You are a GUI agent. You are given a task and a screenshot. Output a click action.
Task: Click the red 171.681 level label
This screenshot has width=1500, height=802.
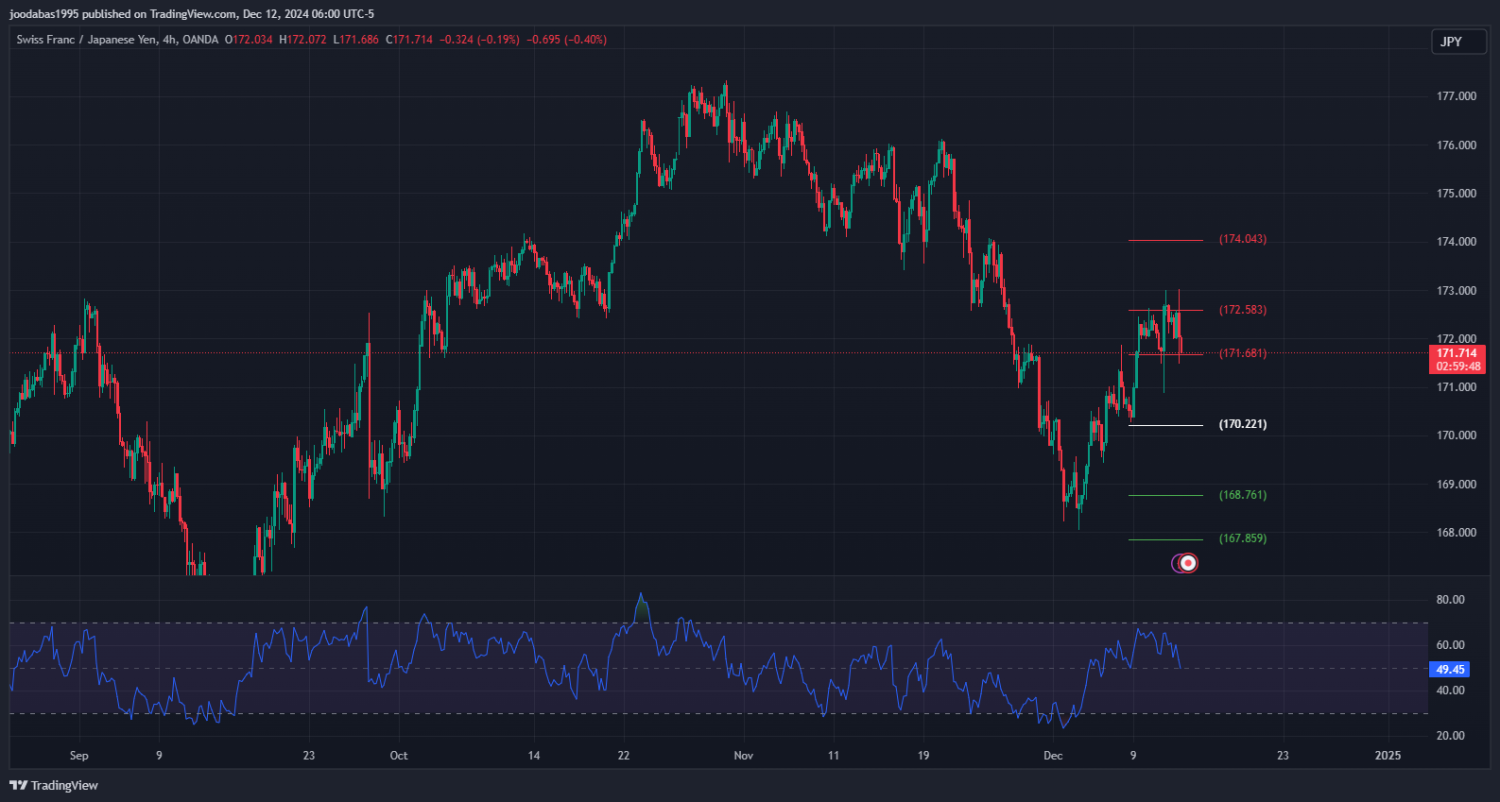click(x=1242, y=353)
